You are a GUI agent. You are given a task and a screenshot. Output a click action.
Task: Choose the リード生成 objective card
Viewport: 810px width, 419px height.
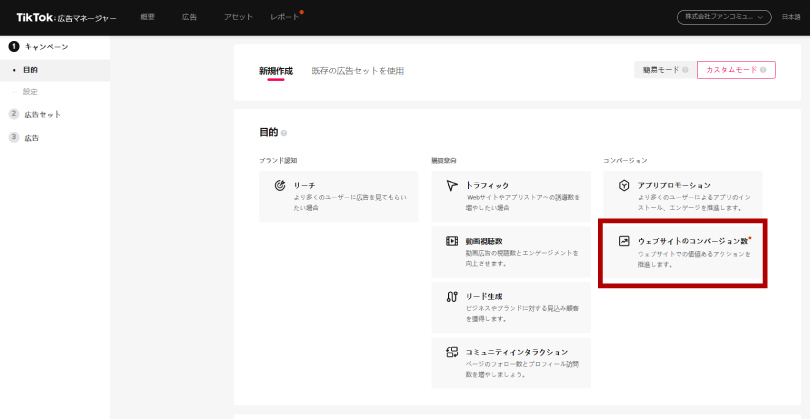tap(511, 307)
